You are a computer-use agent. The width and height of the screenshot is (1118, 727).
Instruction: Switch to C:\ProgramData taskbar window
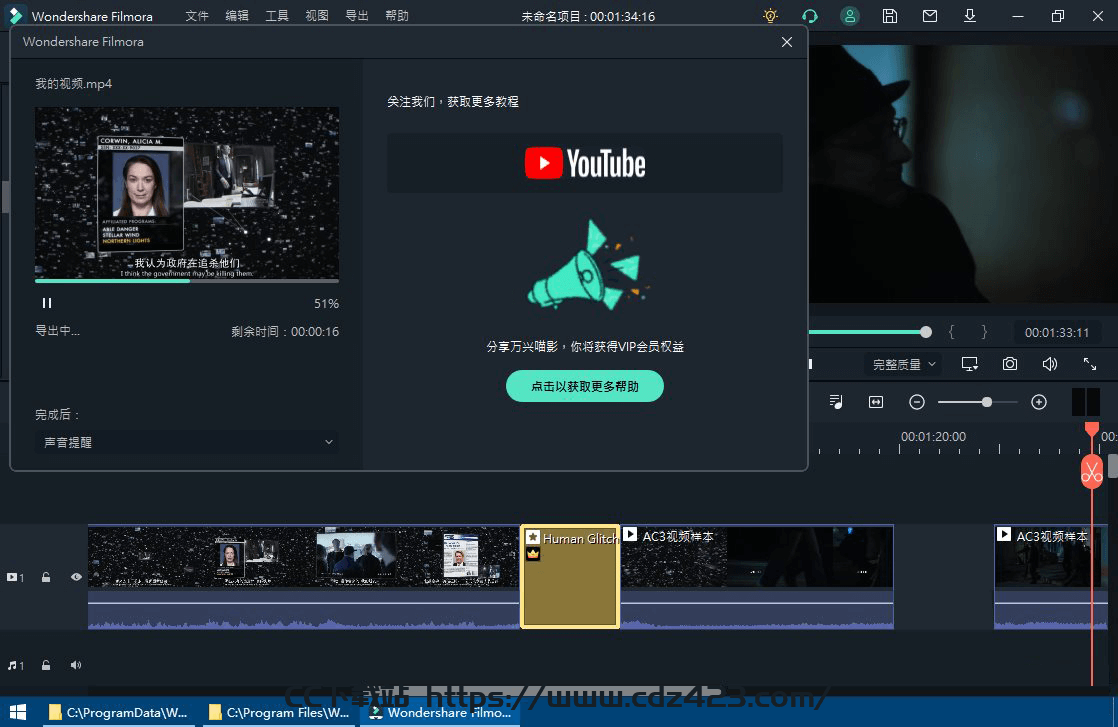click(x=118, y=712)
